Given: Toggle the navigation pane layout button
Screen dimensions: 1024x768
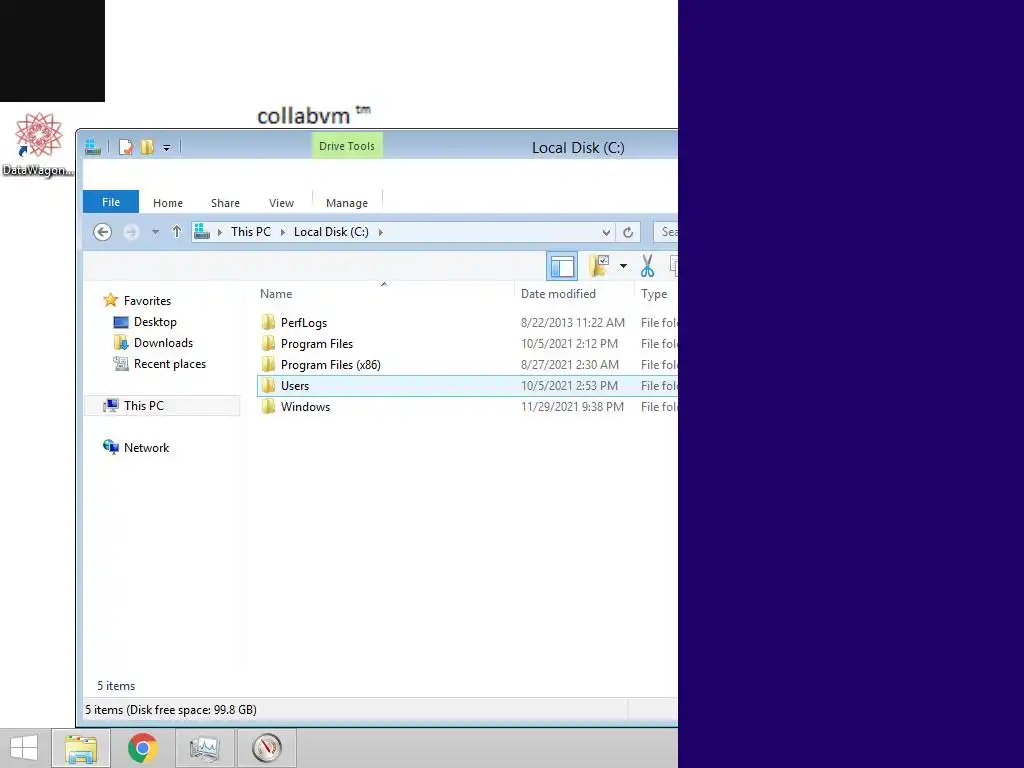Looking at the screenshot, I should tap(562, 266).
